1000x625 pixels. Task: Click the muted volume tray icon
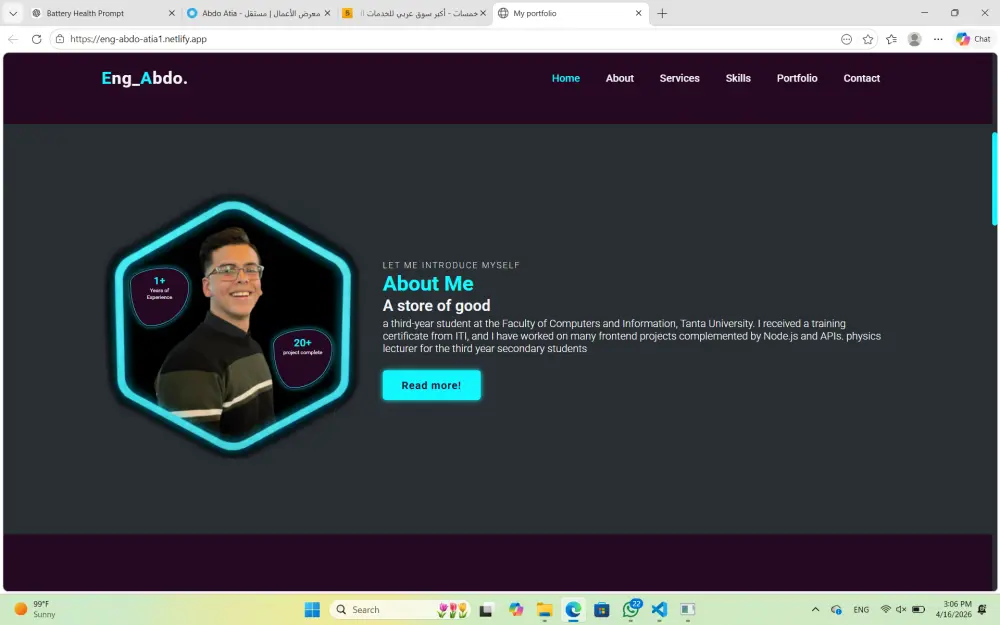click(x=901, y=610)
